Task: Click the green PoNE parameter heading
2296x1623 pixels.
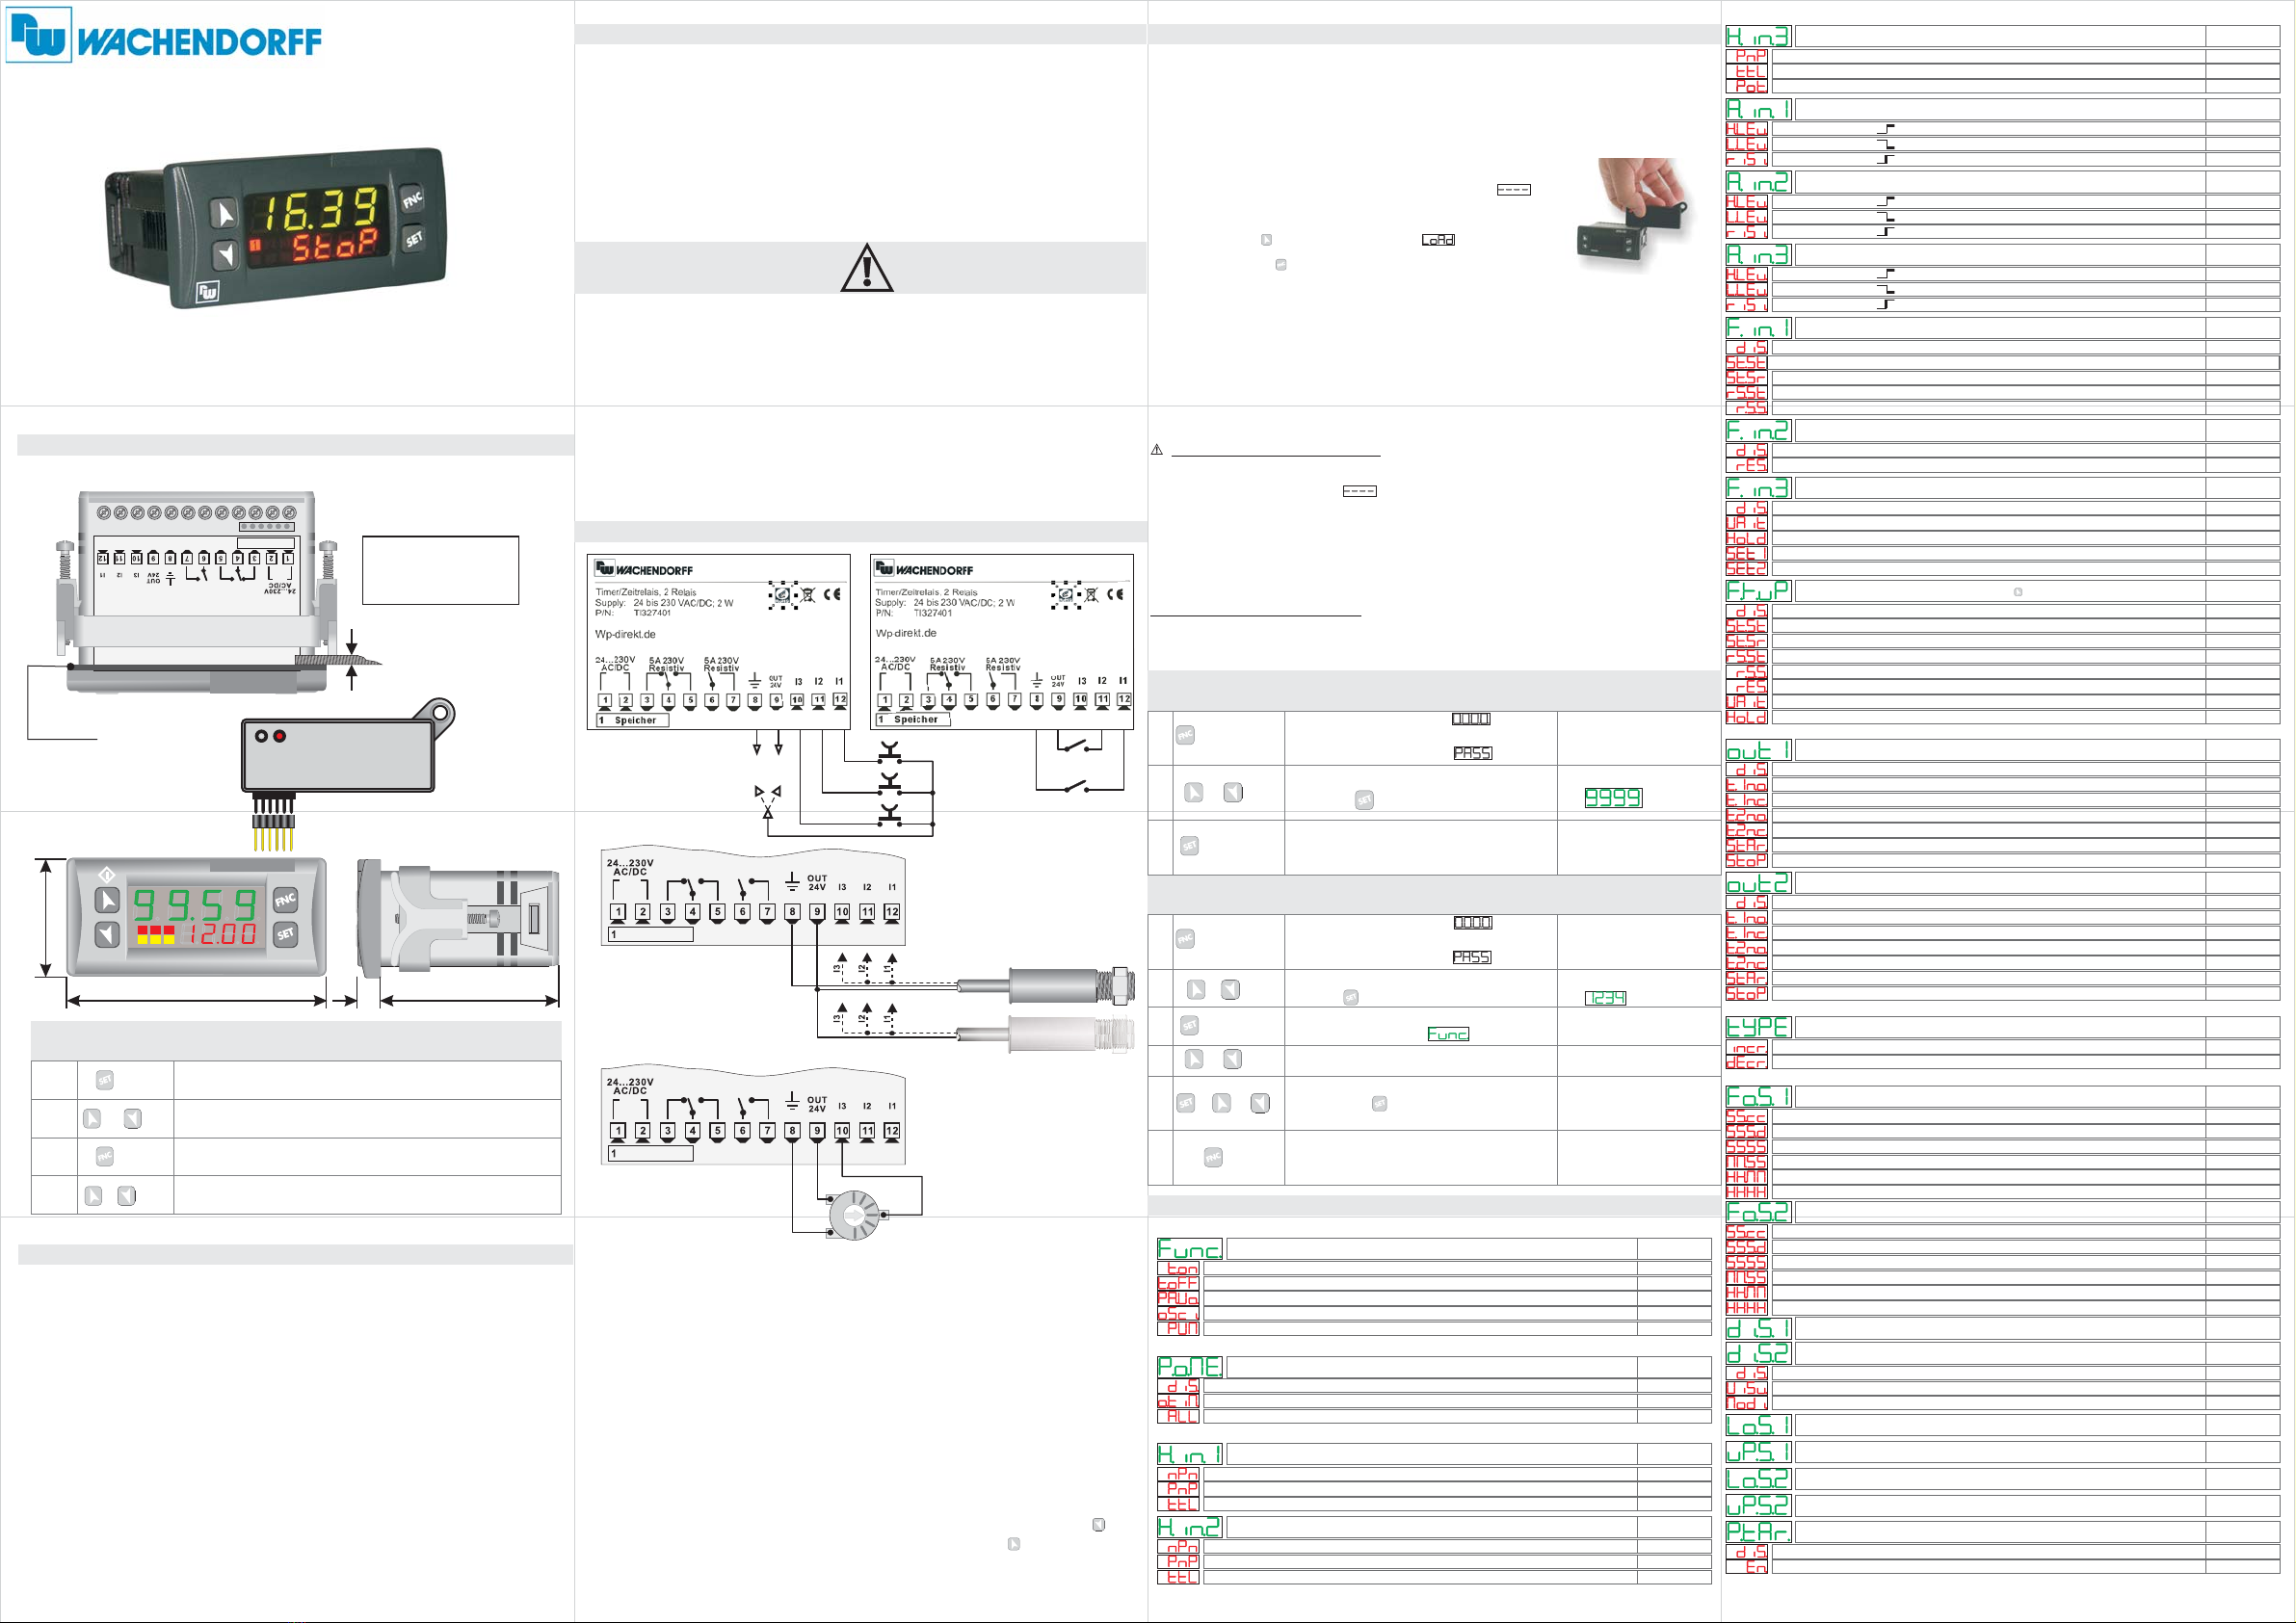Action: [x=1189, y=1367]
